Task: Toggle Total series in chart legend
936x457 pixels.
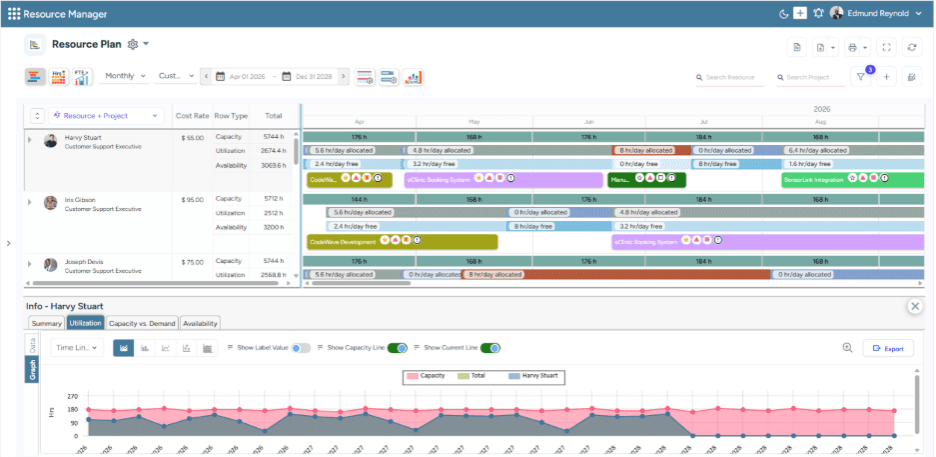Action: point(471,376)
